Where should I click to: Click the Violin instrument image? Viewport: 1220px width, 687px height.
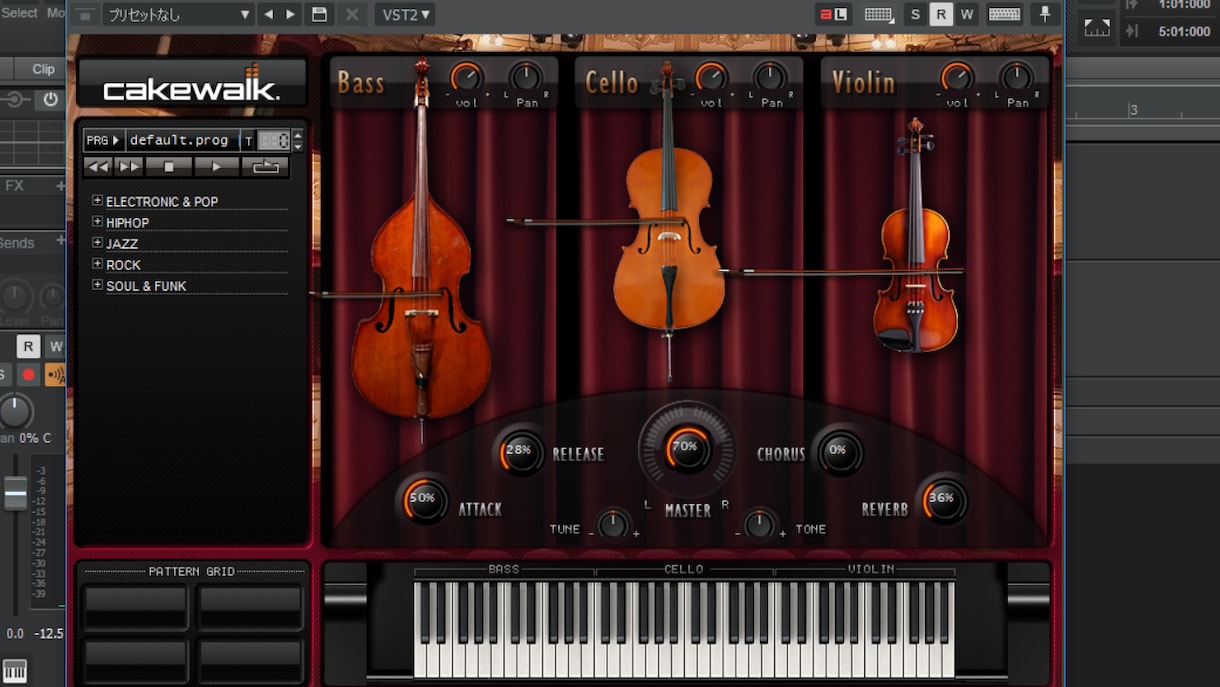[x=914, y=236]
